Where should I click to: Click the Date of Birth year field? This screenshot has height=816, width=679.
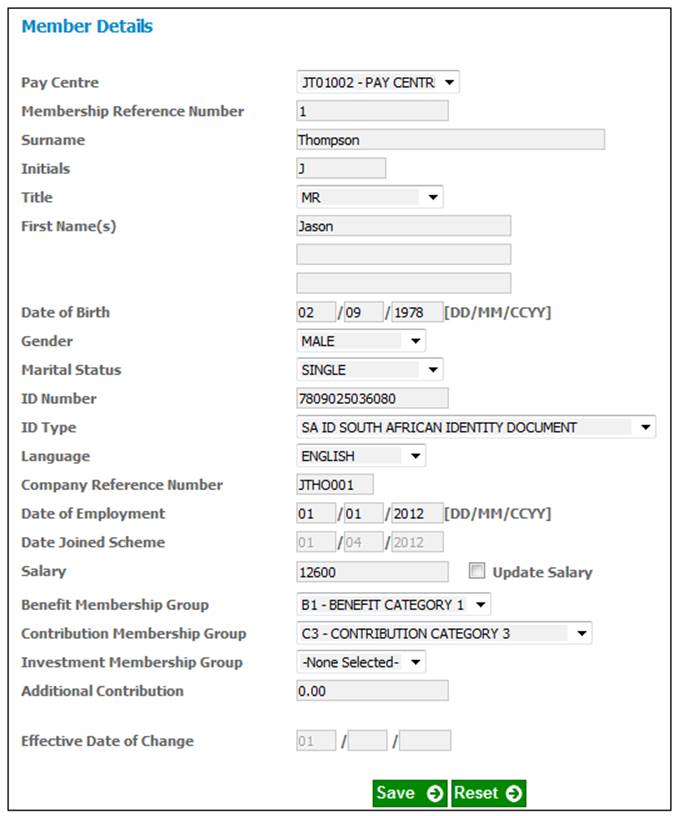click(417, 312)
